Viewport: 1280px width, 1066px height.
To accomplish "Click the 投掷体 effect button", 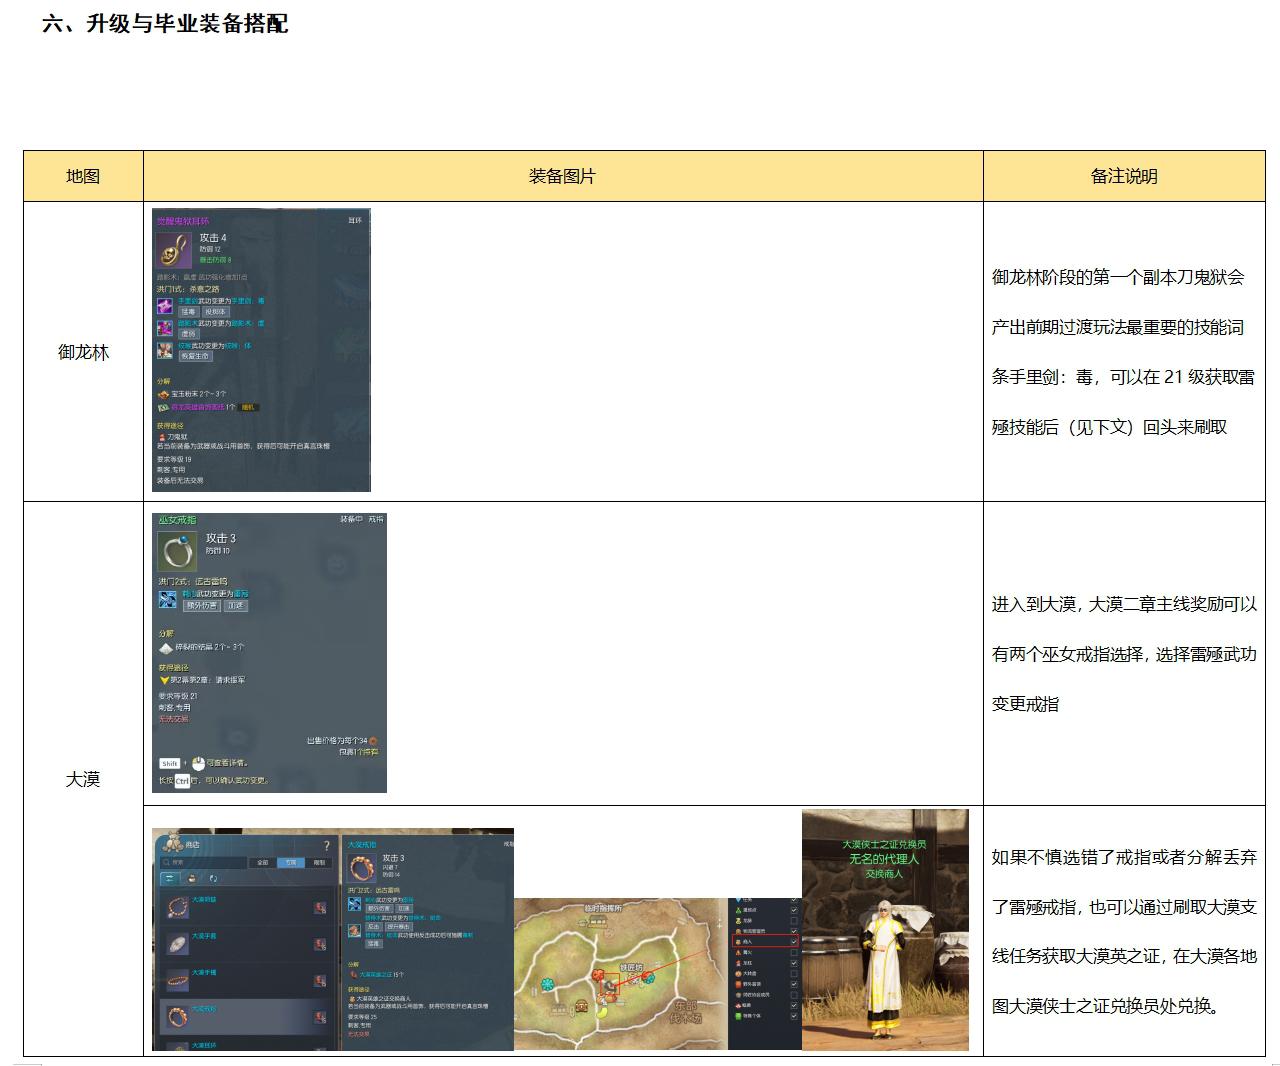I will [x=216, y=312].
